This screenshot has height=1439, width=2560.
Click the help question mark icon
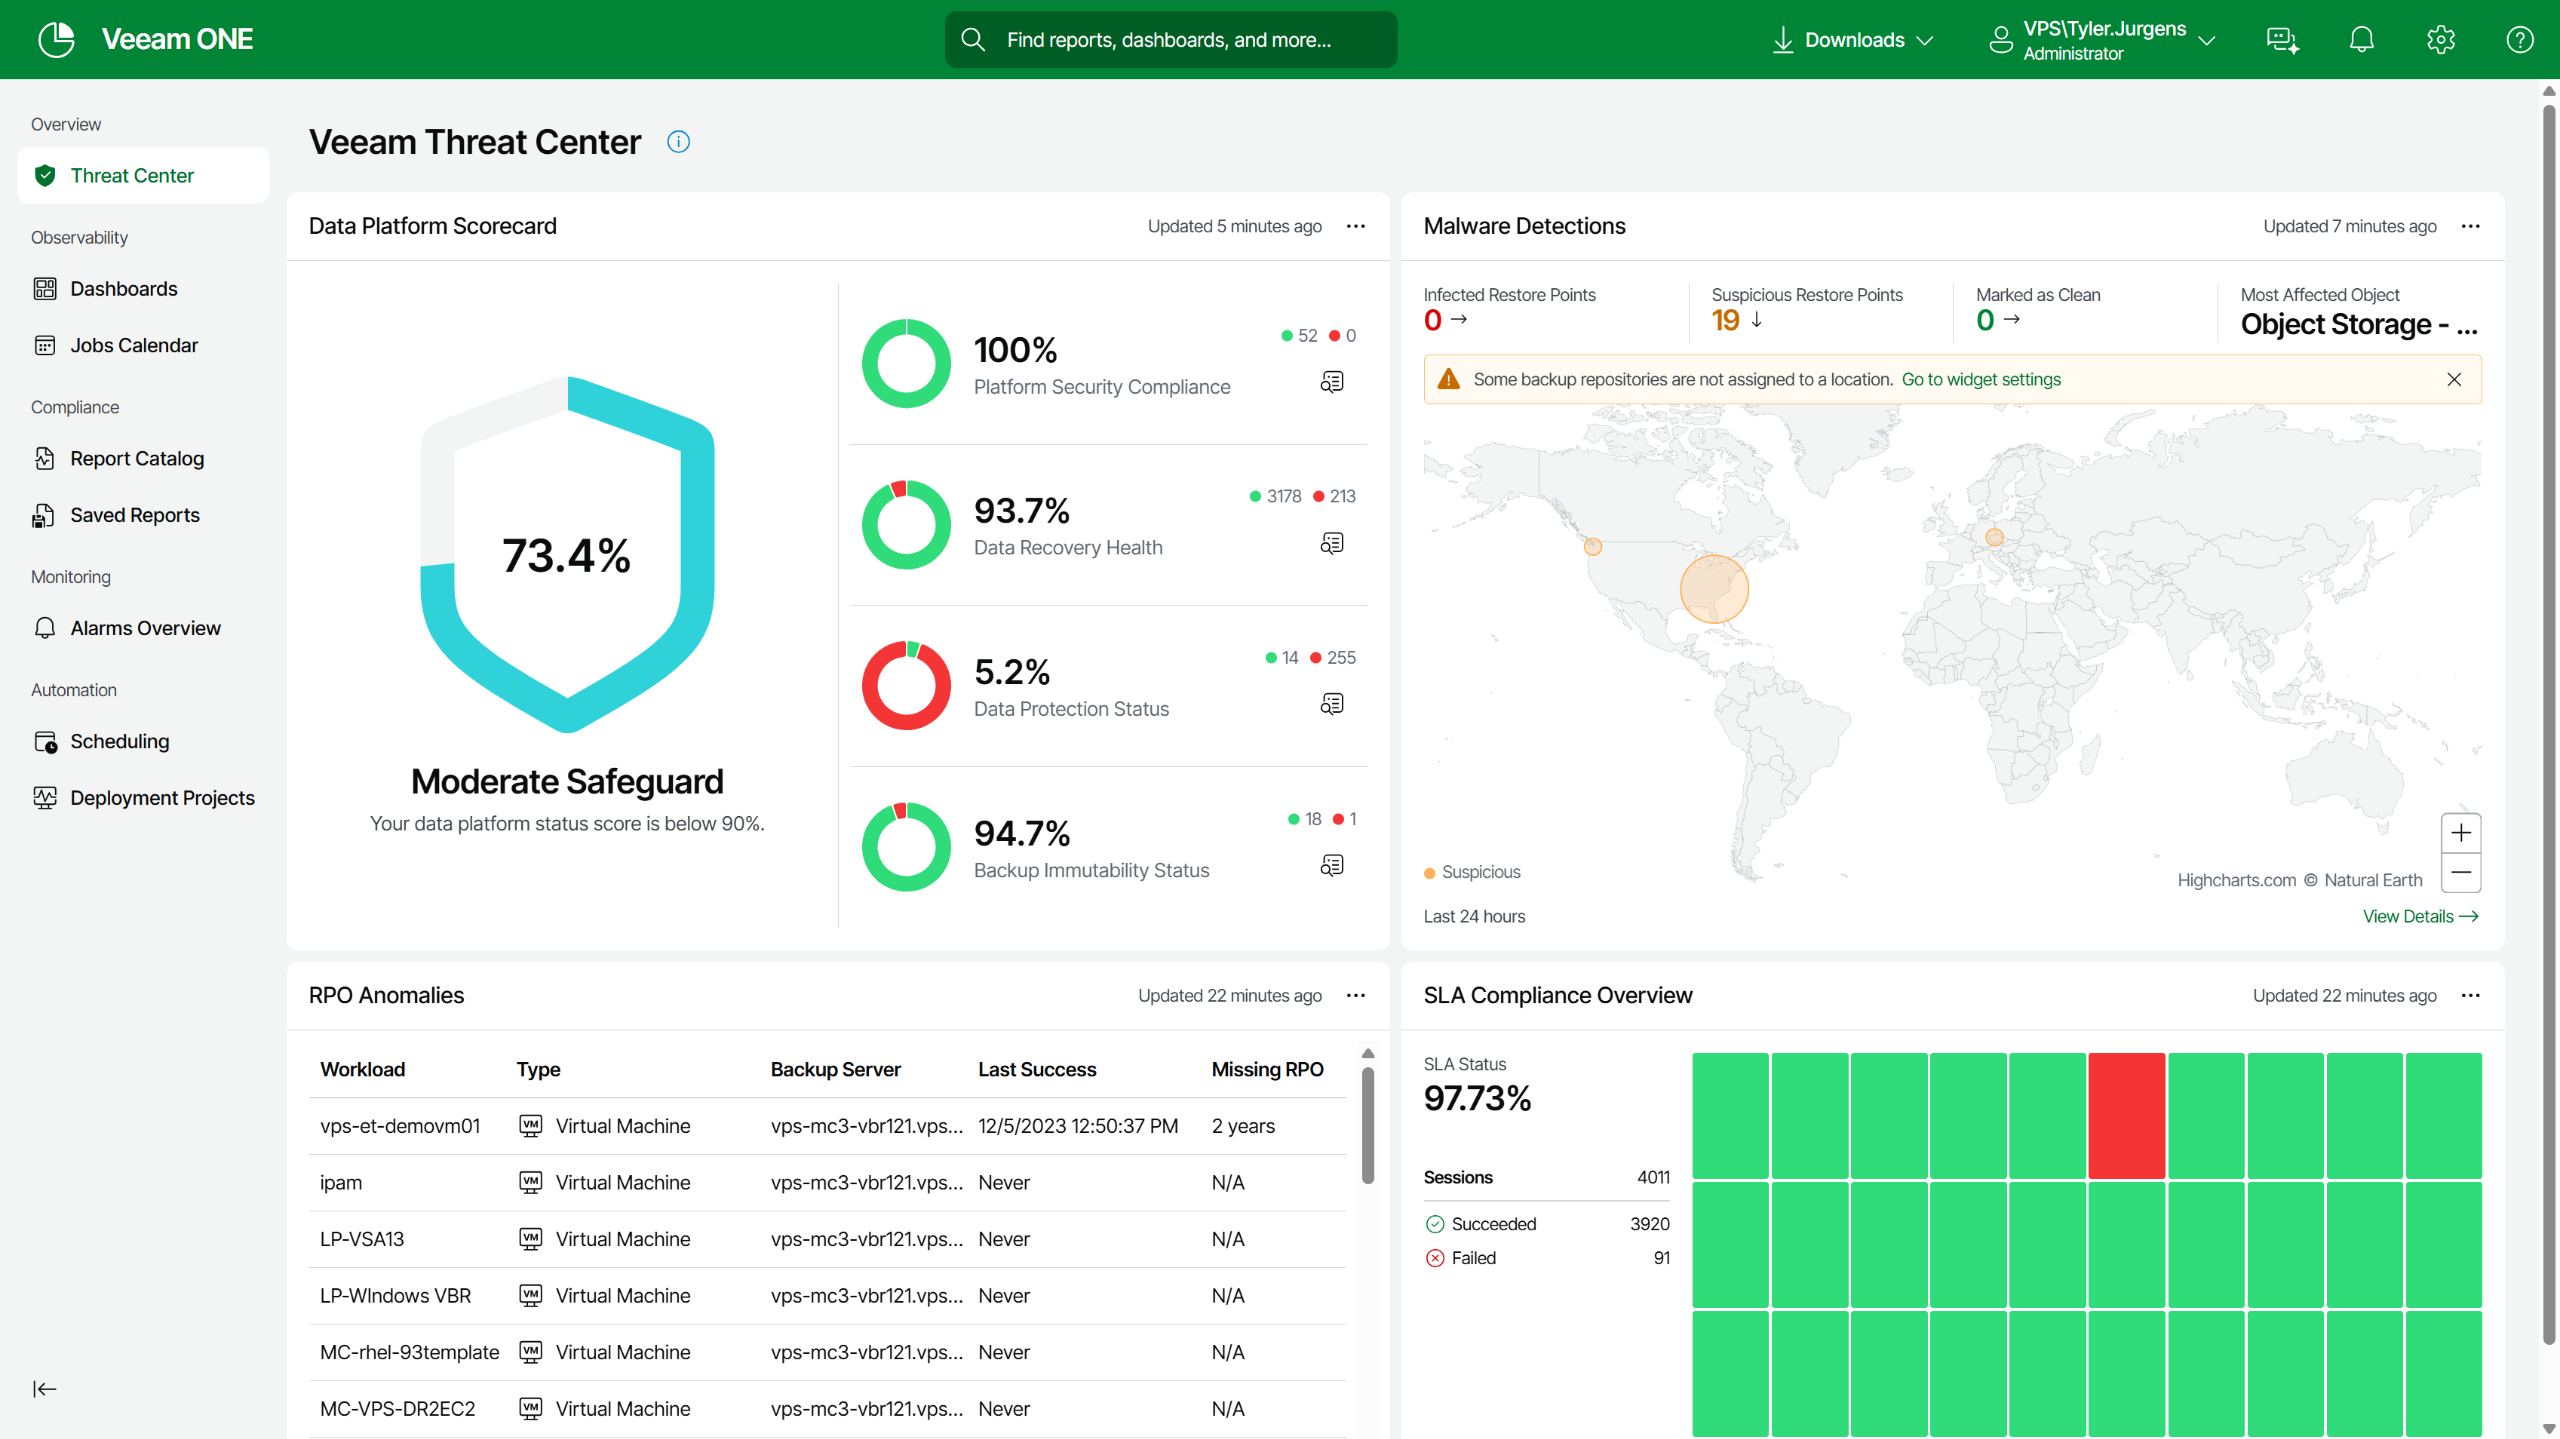tap(2519, 40)
